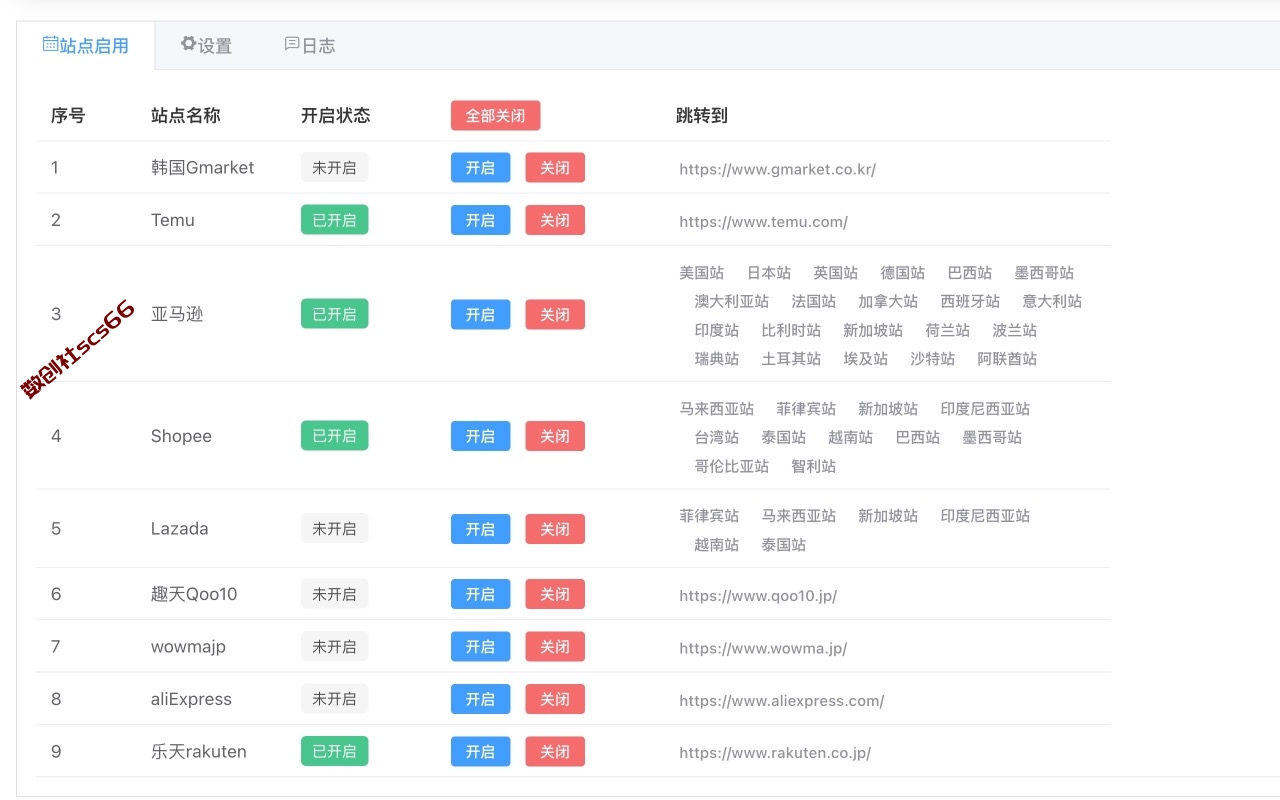
Task: Go to Amazon 比利时站
Action: (x=791, y=330)
